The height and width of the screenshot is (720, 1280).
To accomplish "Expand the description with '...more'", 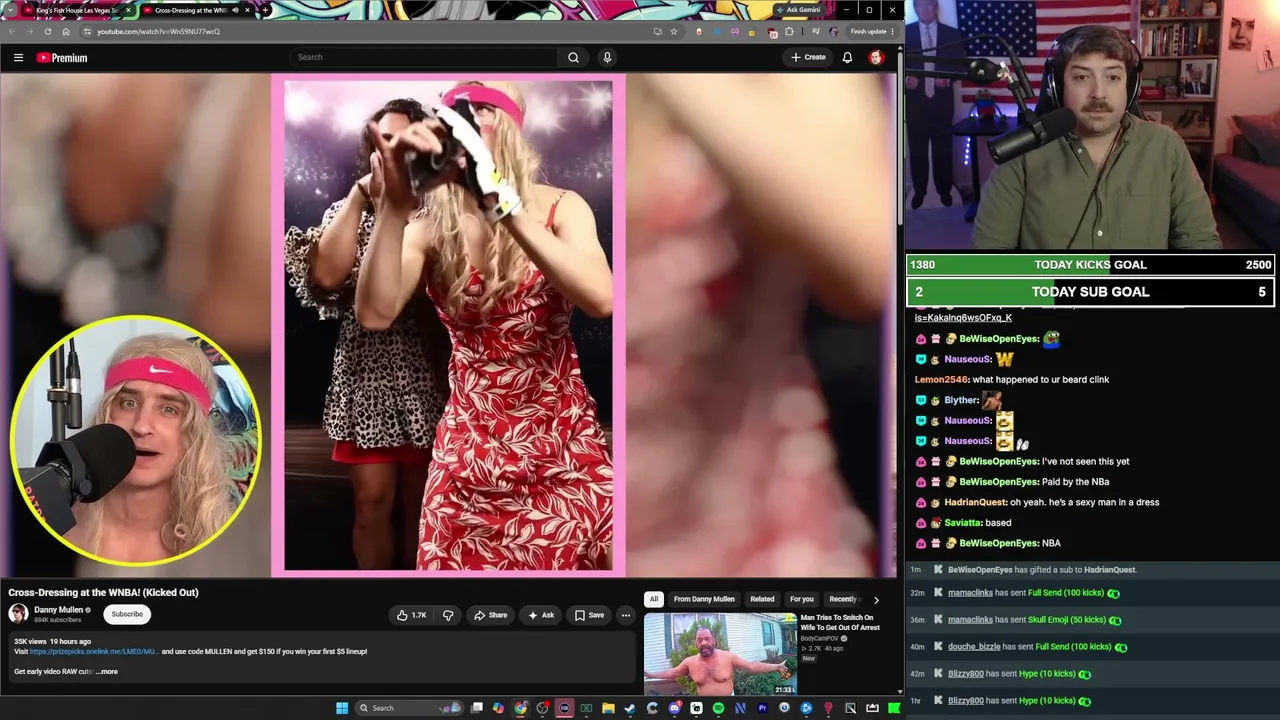I will (x=107, y=671).
